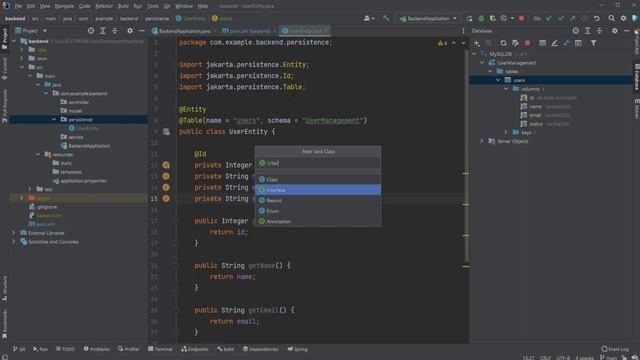Select Interface in New Java Class popup
Image resolution: width=640 pixels, height=360 pixels.
coord(318,190)
